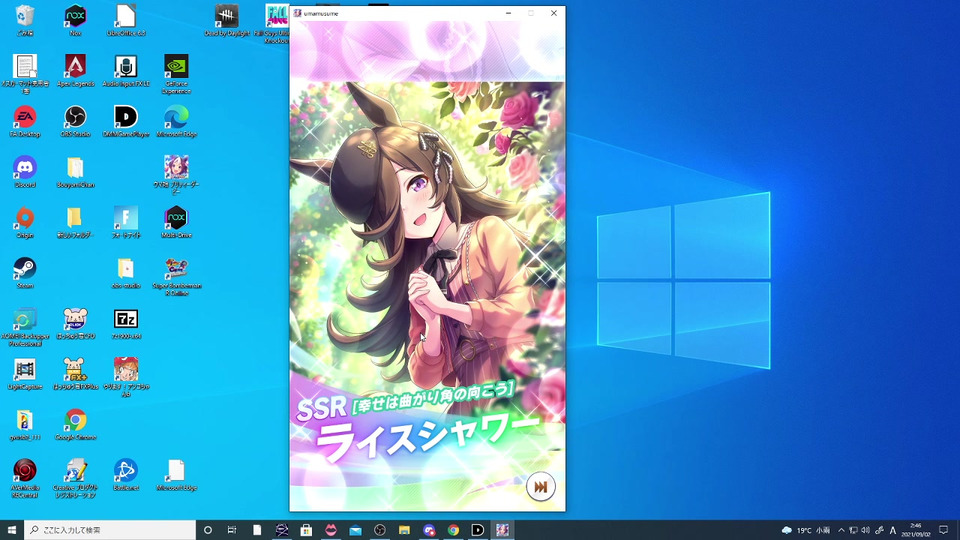Skip the gacha animation with fast-forward button

point(540,487)
